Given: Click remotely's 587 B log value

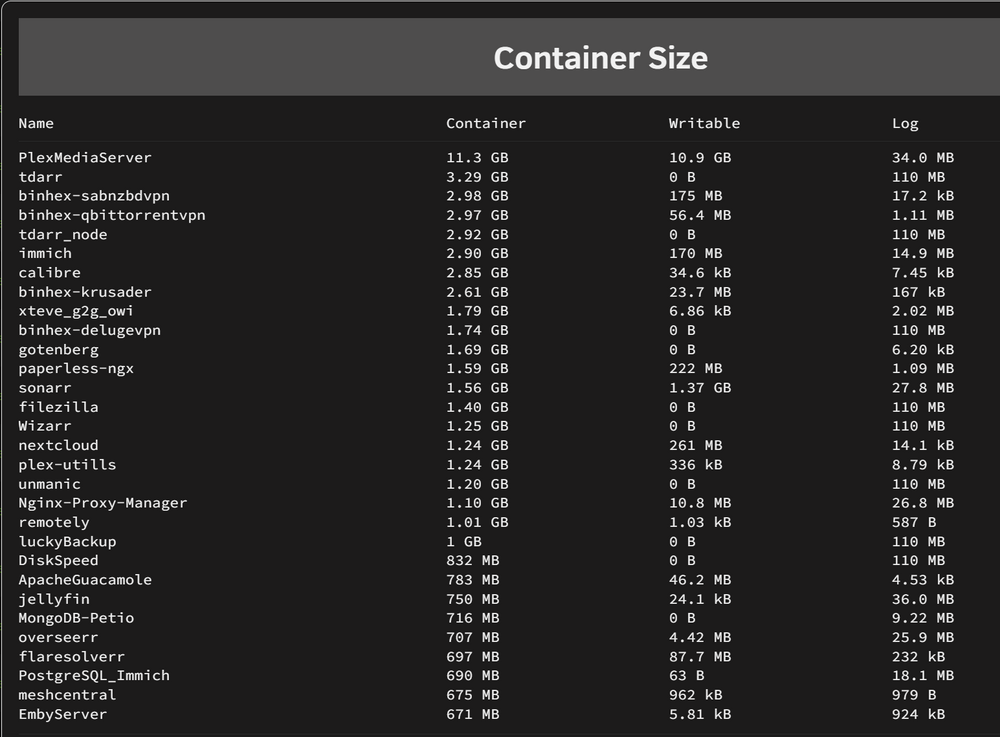Looking at the screenshot, I should (x=914, y=522).
